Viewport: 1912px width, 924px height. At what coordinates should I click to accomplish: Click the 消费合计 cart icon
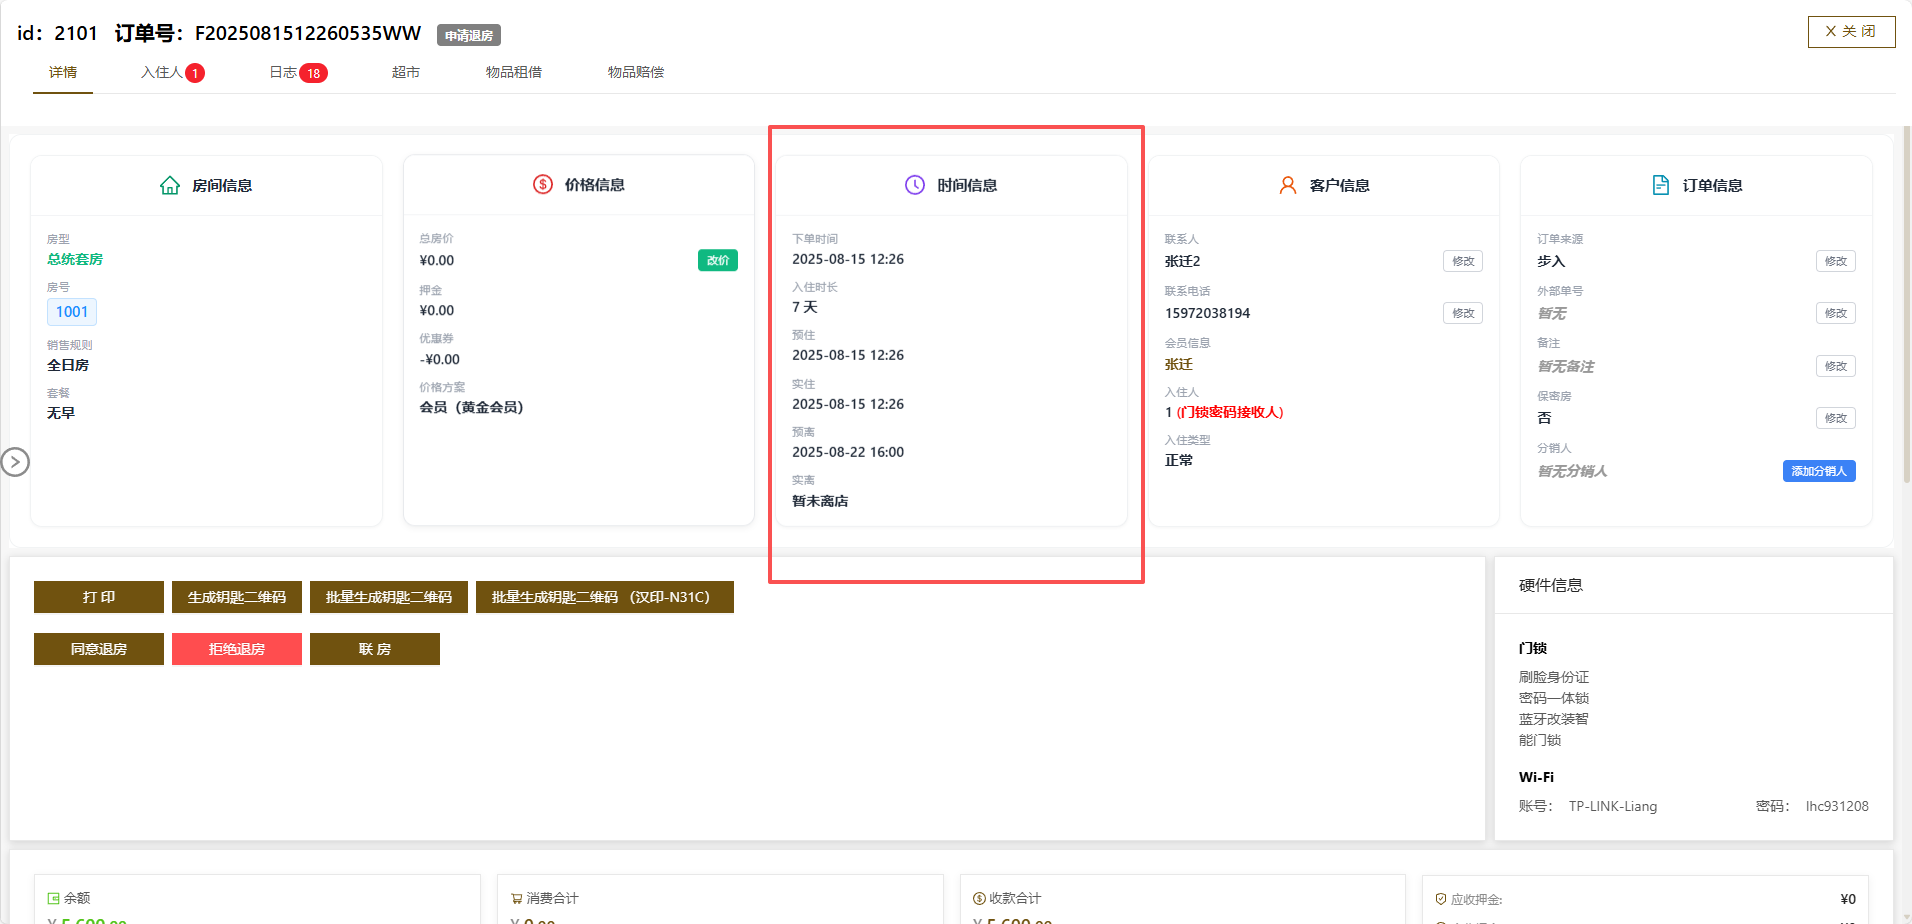click(517, 898)
